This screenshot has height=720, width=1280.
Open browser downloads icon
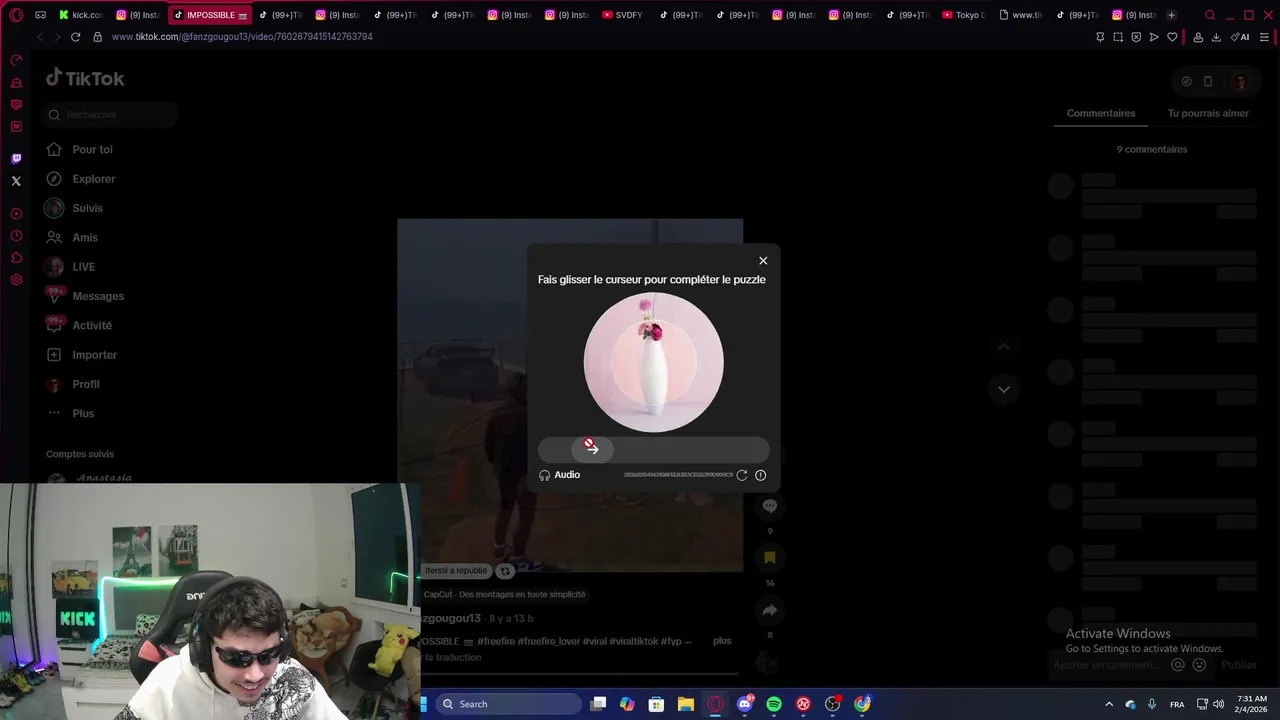point(1216,37)
